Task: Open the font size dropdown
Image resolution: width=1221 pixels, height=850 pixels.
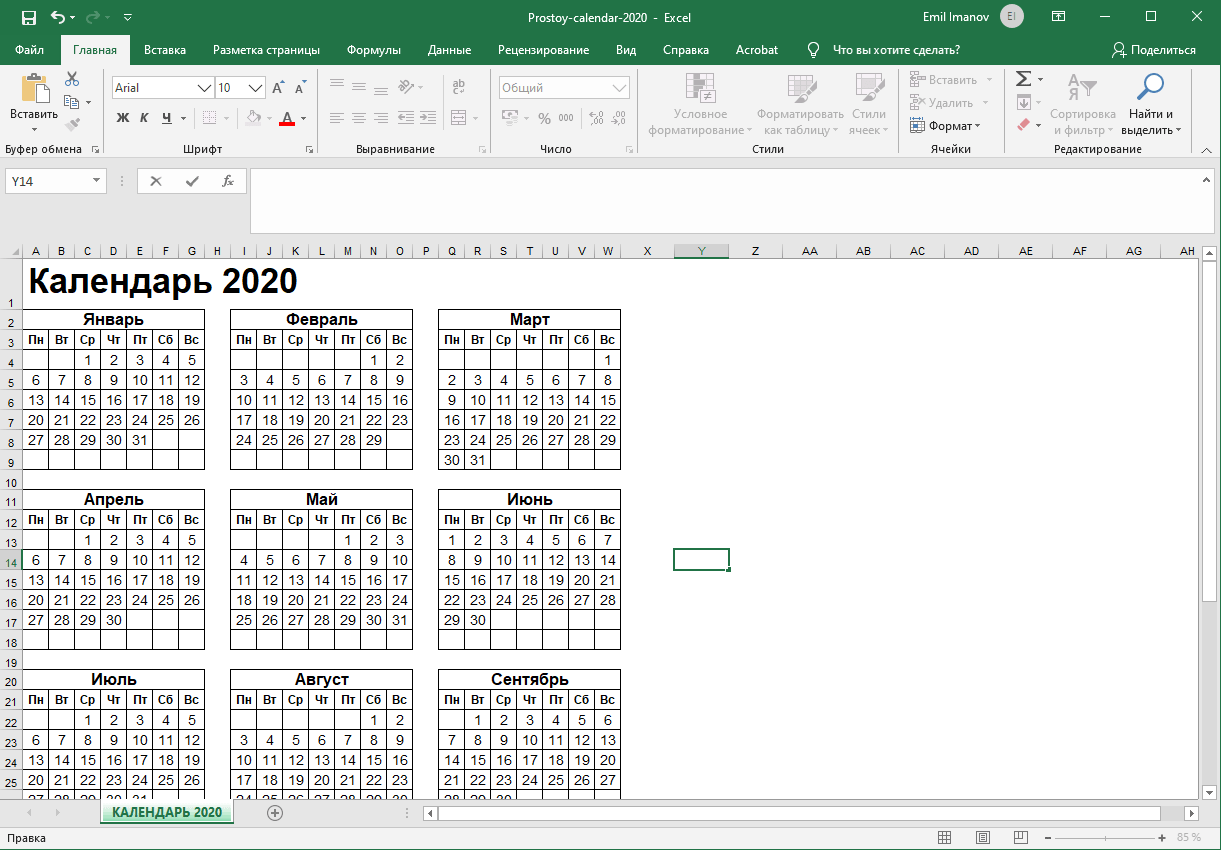Action: tap(255, 88)
